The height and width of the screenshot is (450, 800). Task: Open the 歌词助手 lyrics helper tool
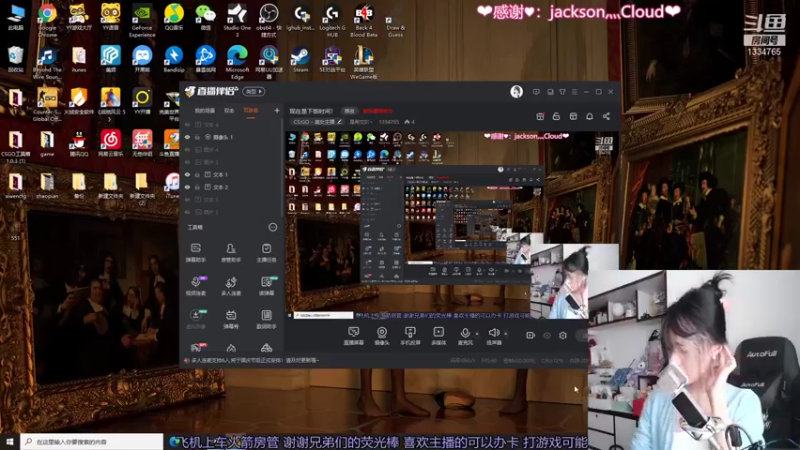266,319
